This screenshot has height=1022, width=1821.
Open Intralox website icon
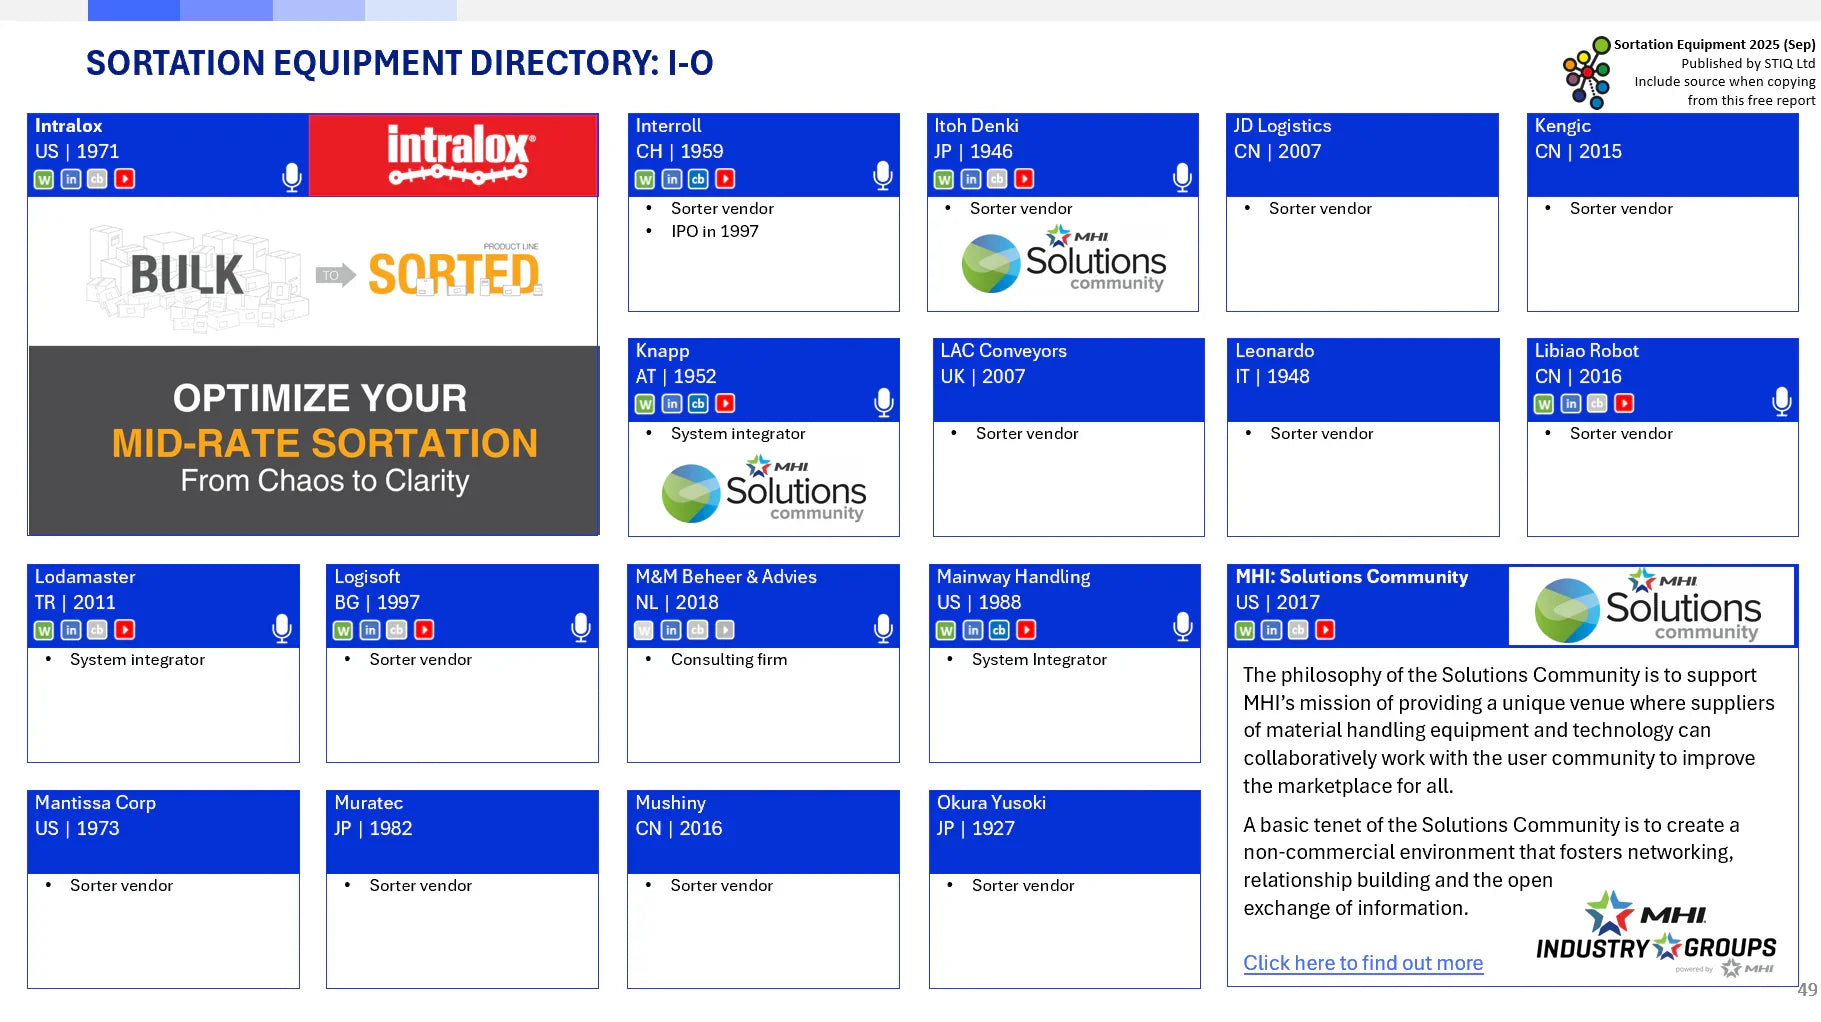coord(44,180)
